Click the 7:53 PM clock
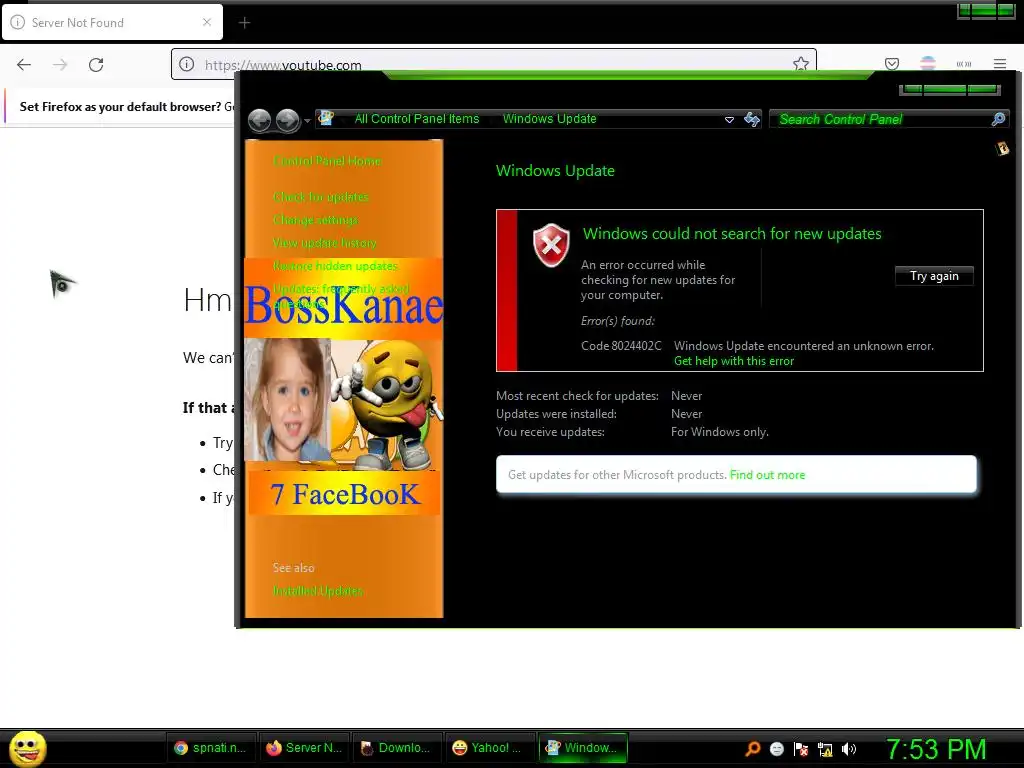The image size is (1024, 768). click(936, 749)
